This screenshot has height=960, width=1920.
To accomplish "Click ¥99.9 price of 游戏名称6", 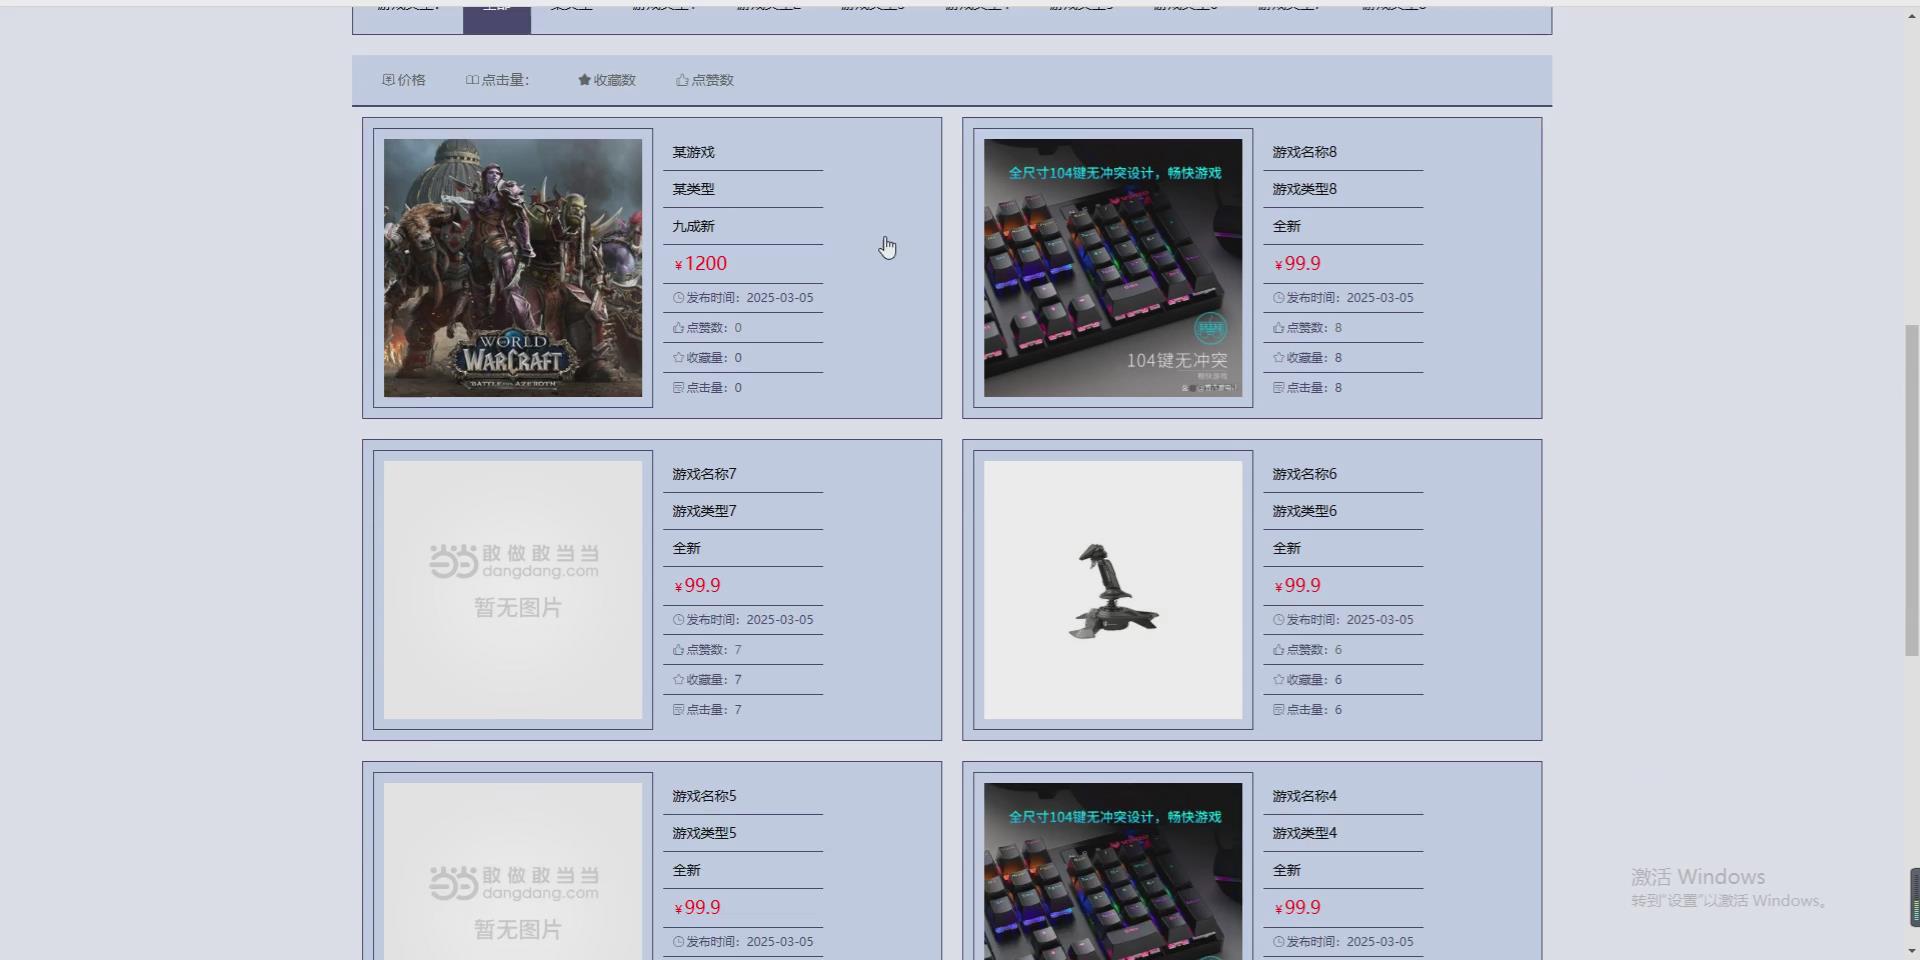I will 1298,586.
